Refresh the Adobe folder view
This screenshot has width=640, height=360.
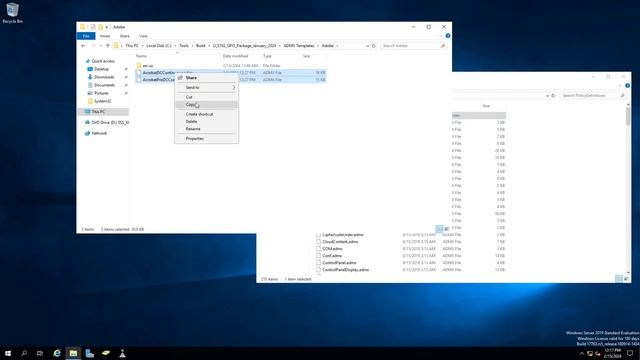pos(373,46)
